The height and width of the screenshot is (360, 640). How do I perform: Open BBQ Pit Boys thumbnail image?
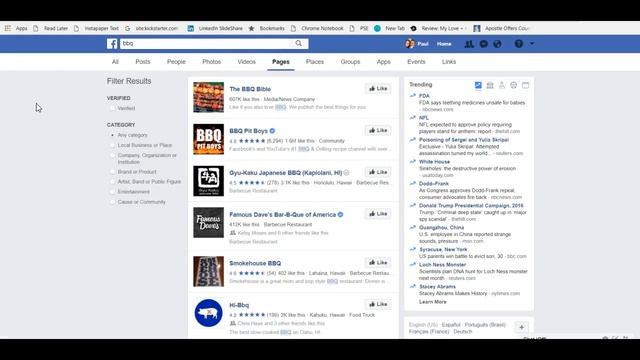pos(209,139)
